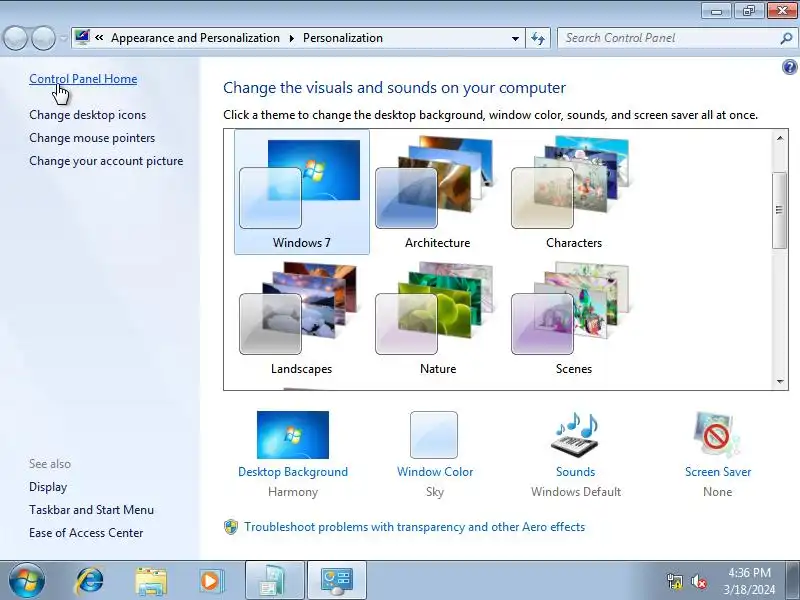Click the taskbar clock showing 4:36 PM
The height and width of the screenshot is (600, 800).
pos(749,581)
